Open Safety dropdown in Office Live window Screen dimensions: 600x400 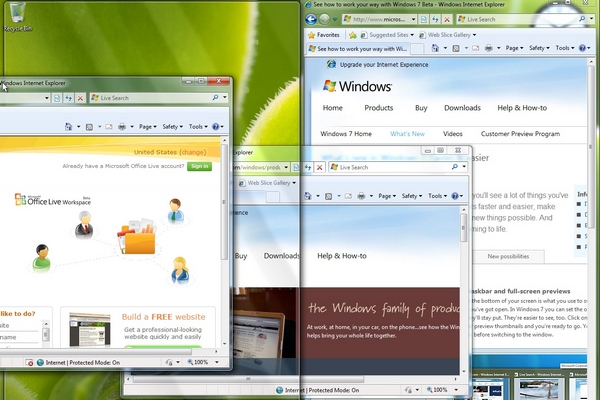(173, 127)
